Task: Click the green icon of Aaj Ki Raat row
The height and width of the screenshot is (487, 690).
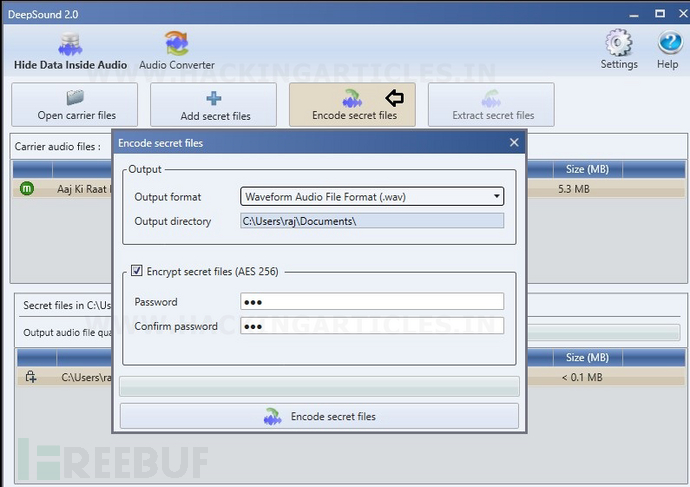Action: (27, 189)
